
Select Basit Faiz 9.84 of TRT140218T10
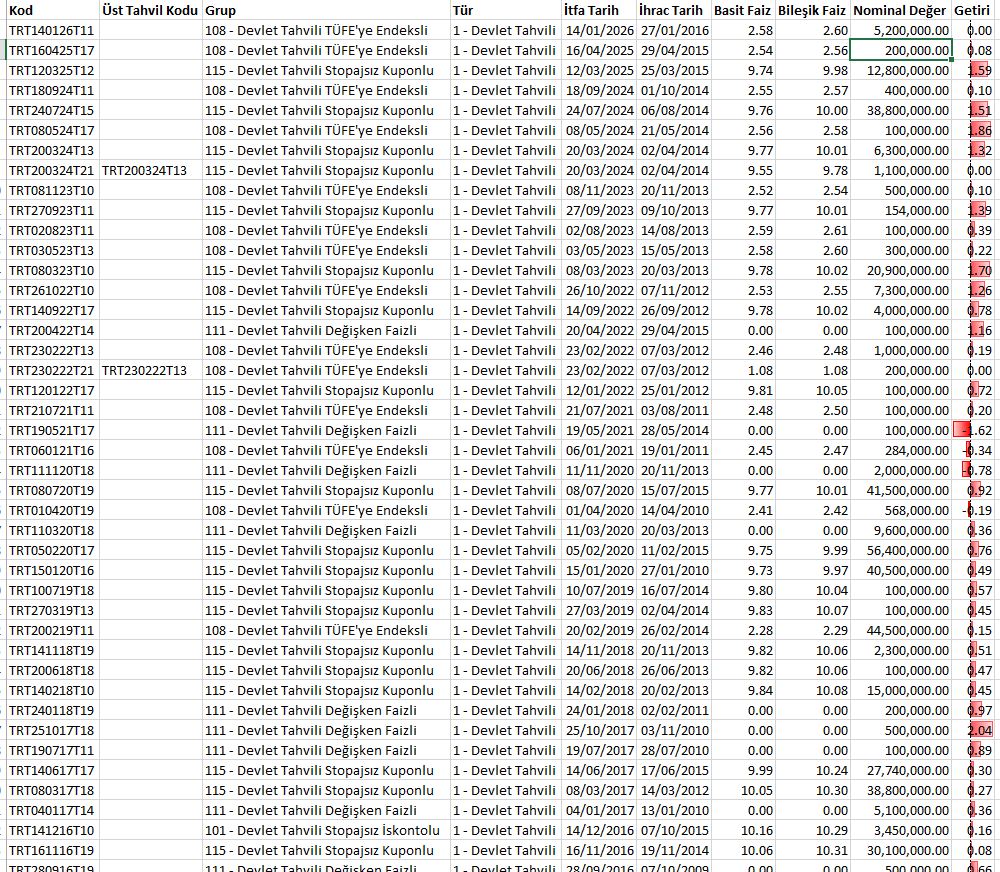click(743, 691)
